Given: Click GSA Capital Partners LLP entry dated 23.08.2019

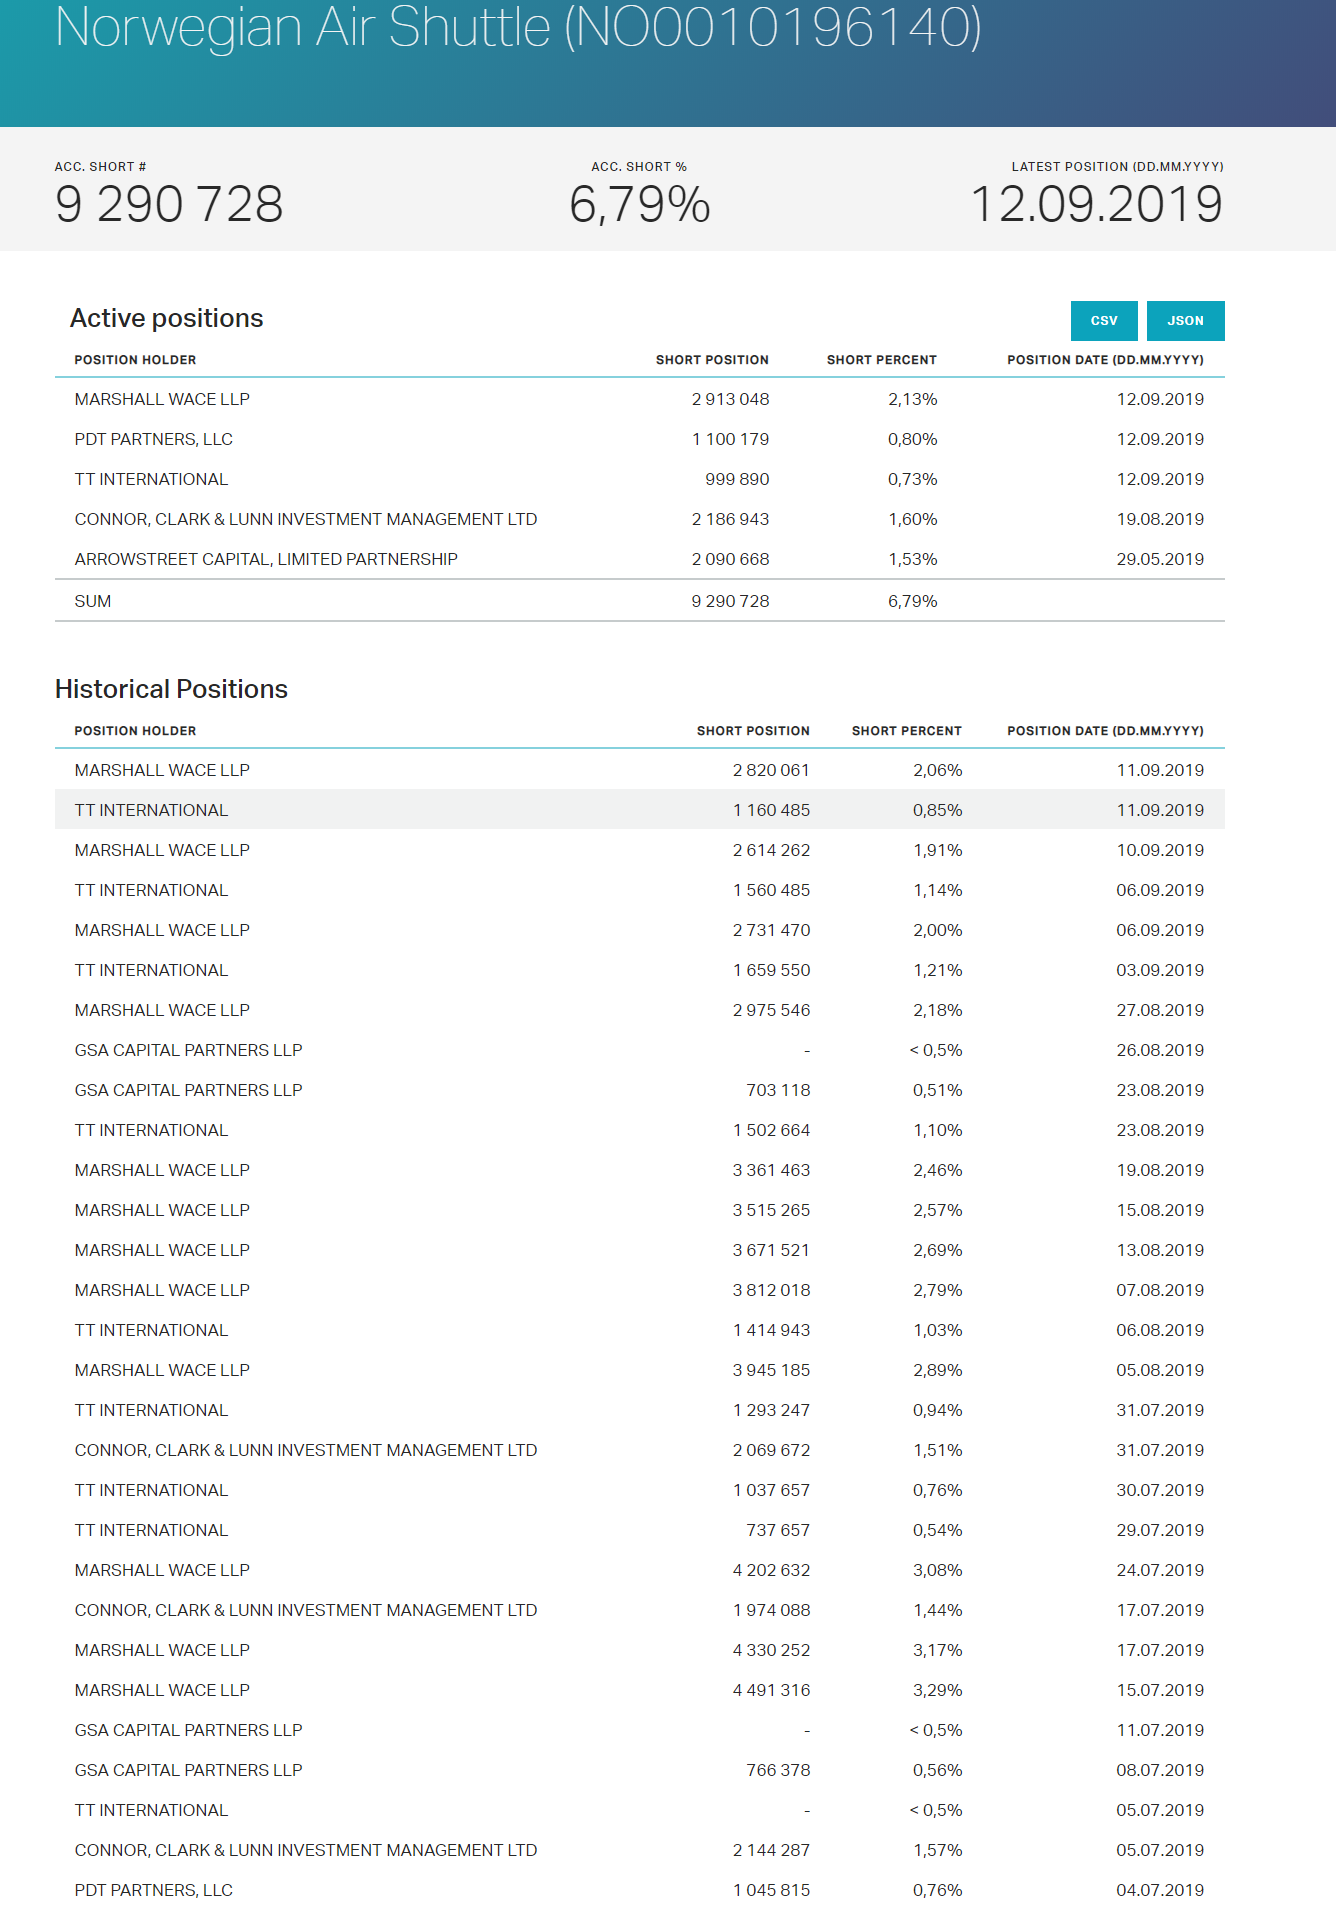Looking at the screenshot, I should pyautogui.click(x=188, y=1090).
